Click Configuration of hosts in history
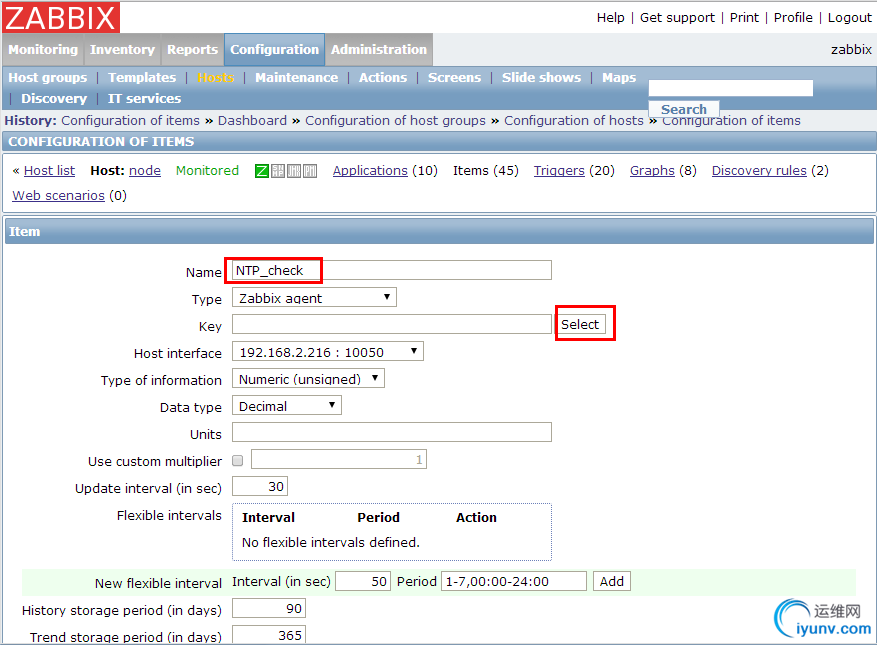The height and width of the screenshot is (645, 877). click(574, 121)
